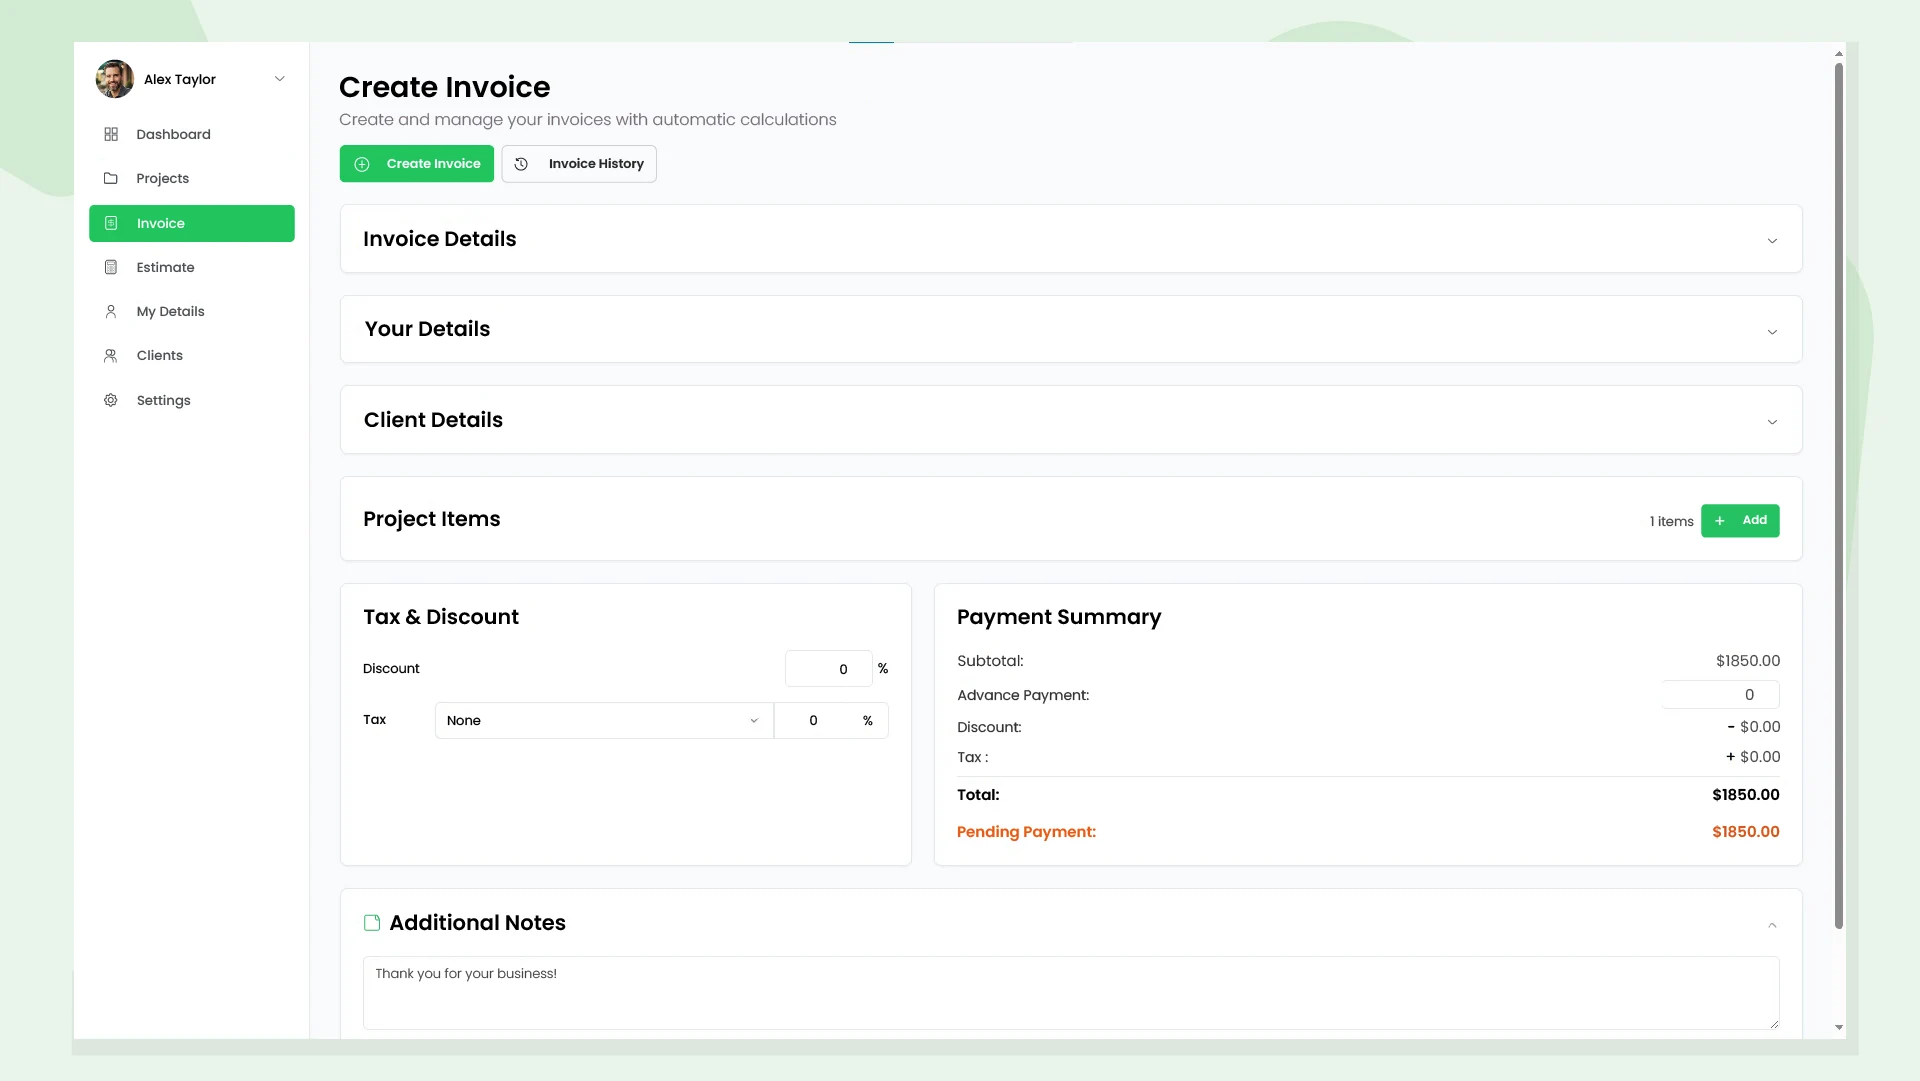
Task: Click the Estimate clipboard icon
Action: coord(110,267)
